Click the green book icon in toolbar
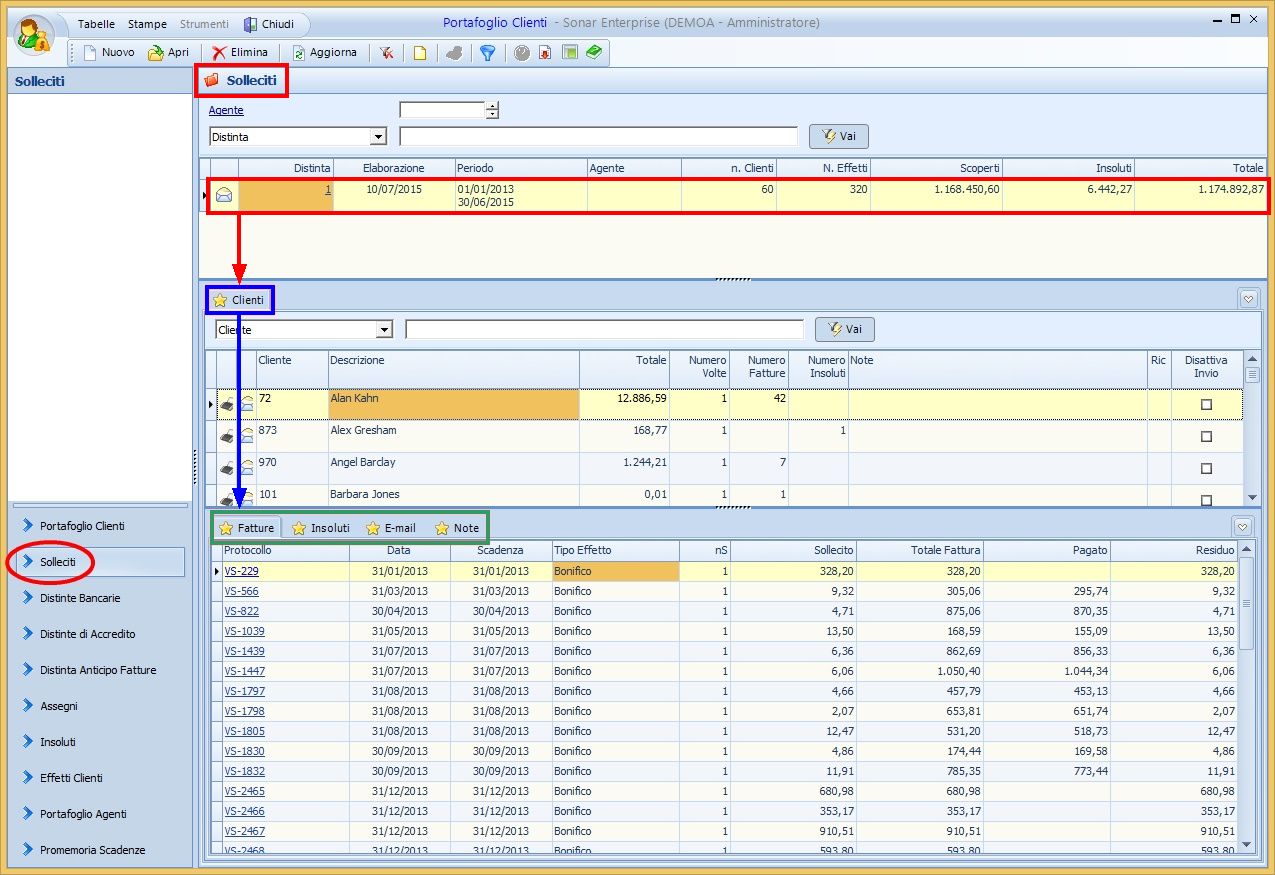 pos(594,52)
